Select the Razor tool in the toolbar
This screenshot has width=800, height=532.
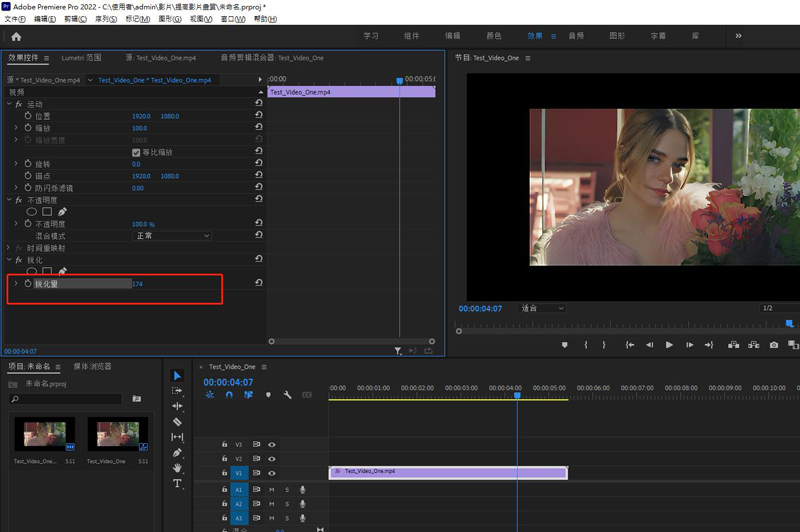click(x=178, y=422)
